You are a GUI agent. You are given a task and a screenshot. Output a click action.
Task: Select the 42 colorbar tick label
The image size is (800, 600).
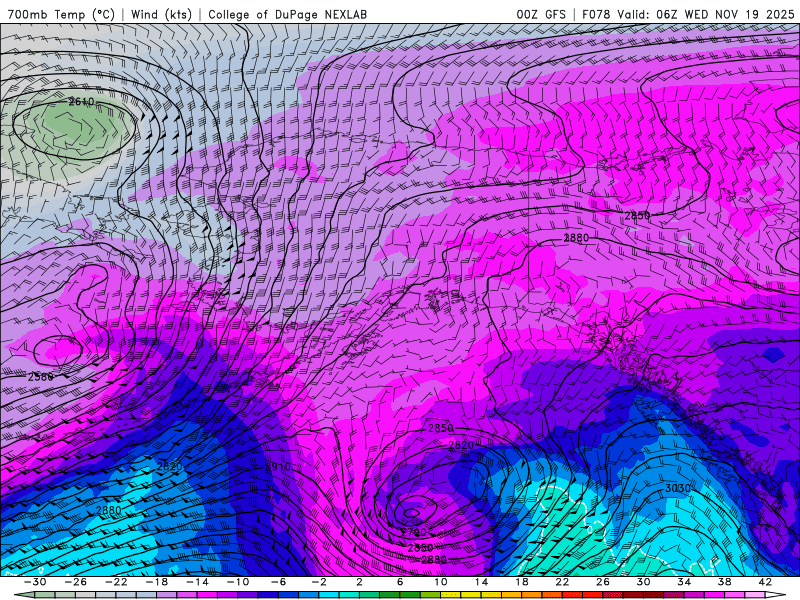click(765, 582)
